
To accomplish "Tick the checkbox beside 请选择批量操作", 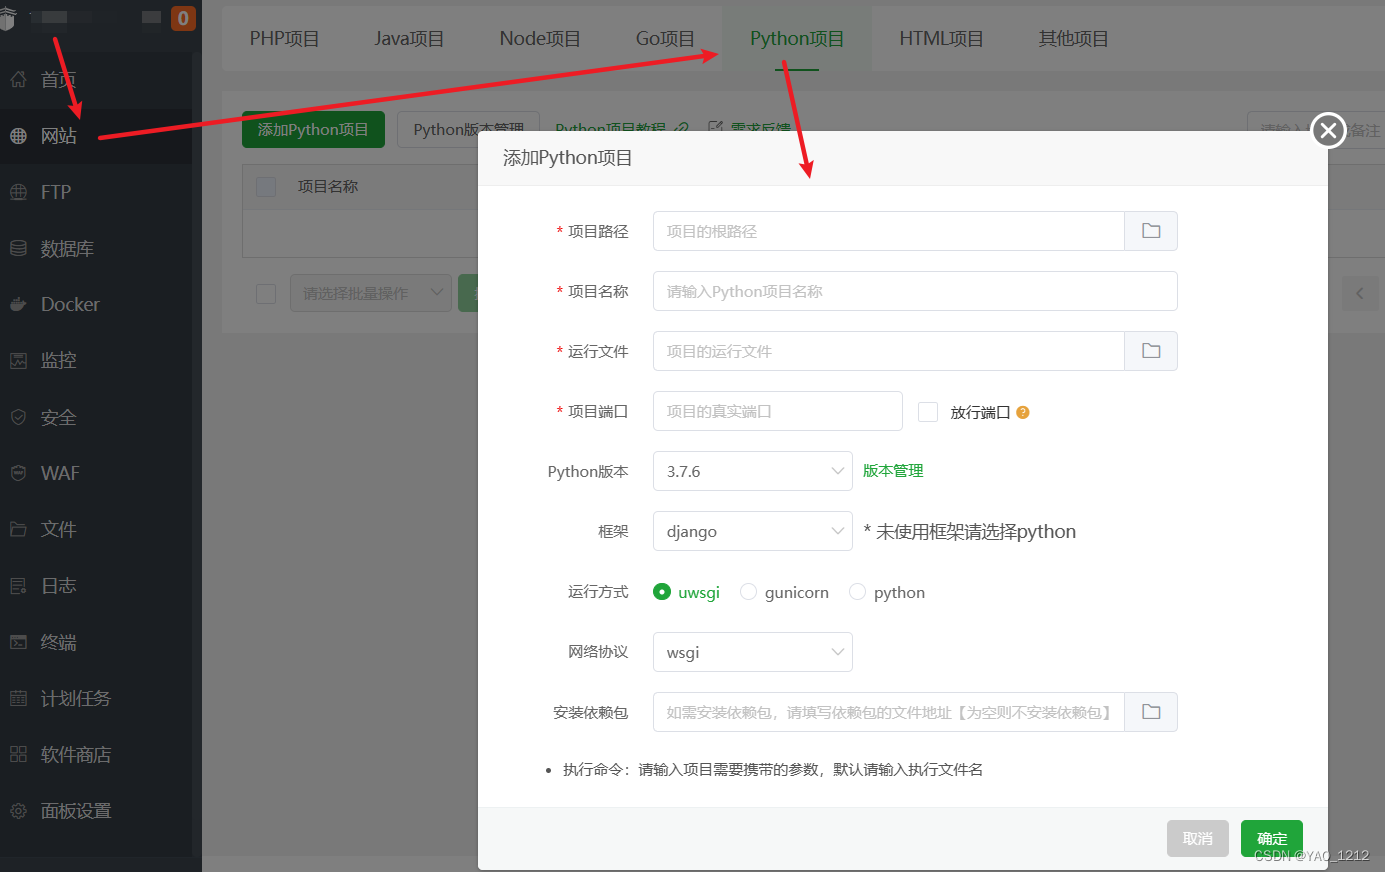I will tap(266, 293).
